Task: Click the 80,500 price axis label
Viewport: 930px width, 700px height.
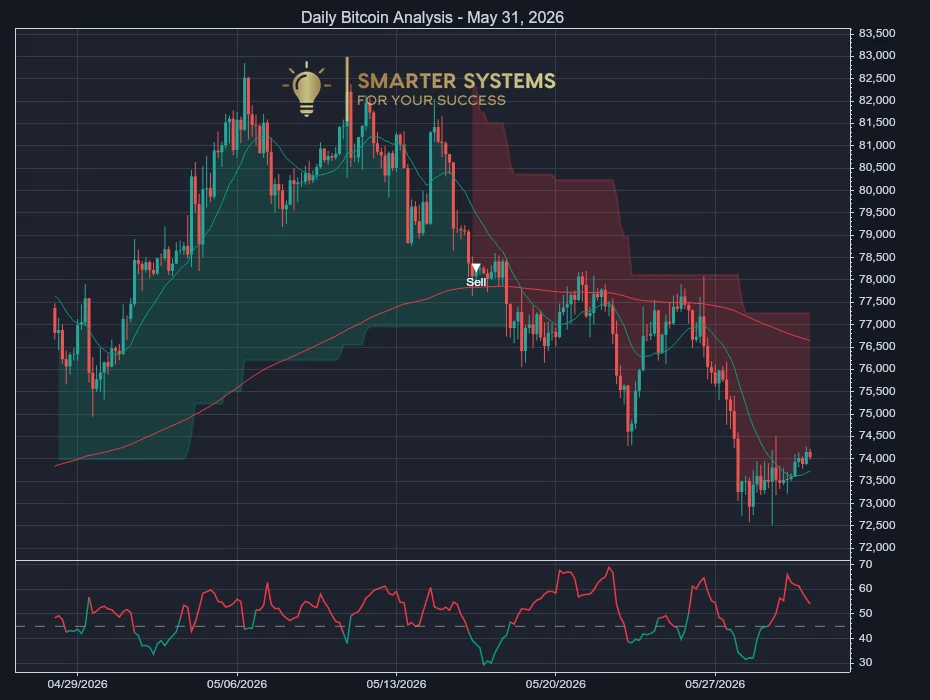Action: click(x=877, y=167)
